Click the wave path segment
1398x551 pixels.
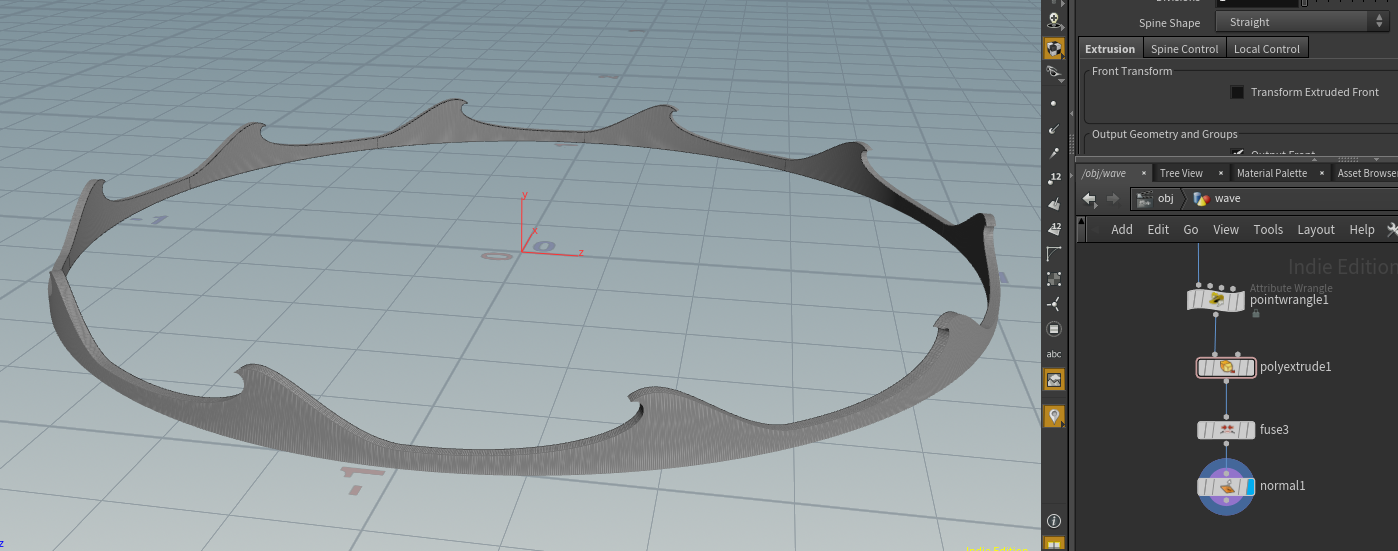pos(1217,198)
